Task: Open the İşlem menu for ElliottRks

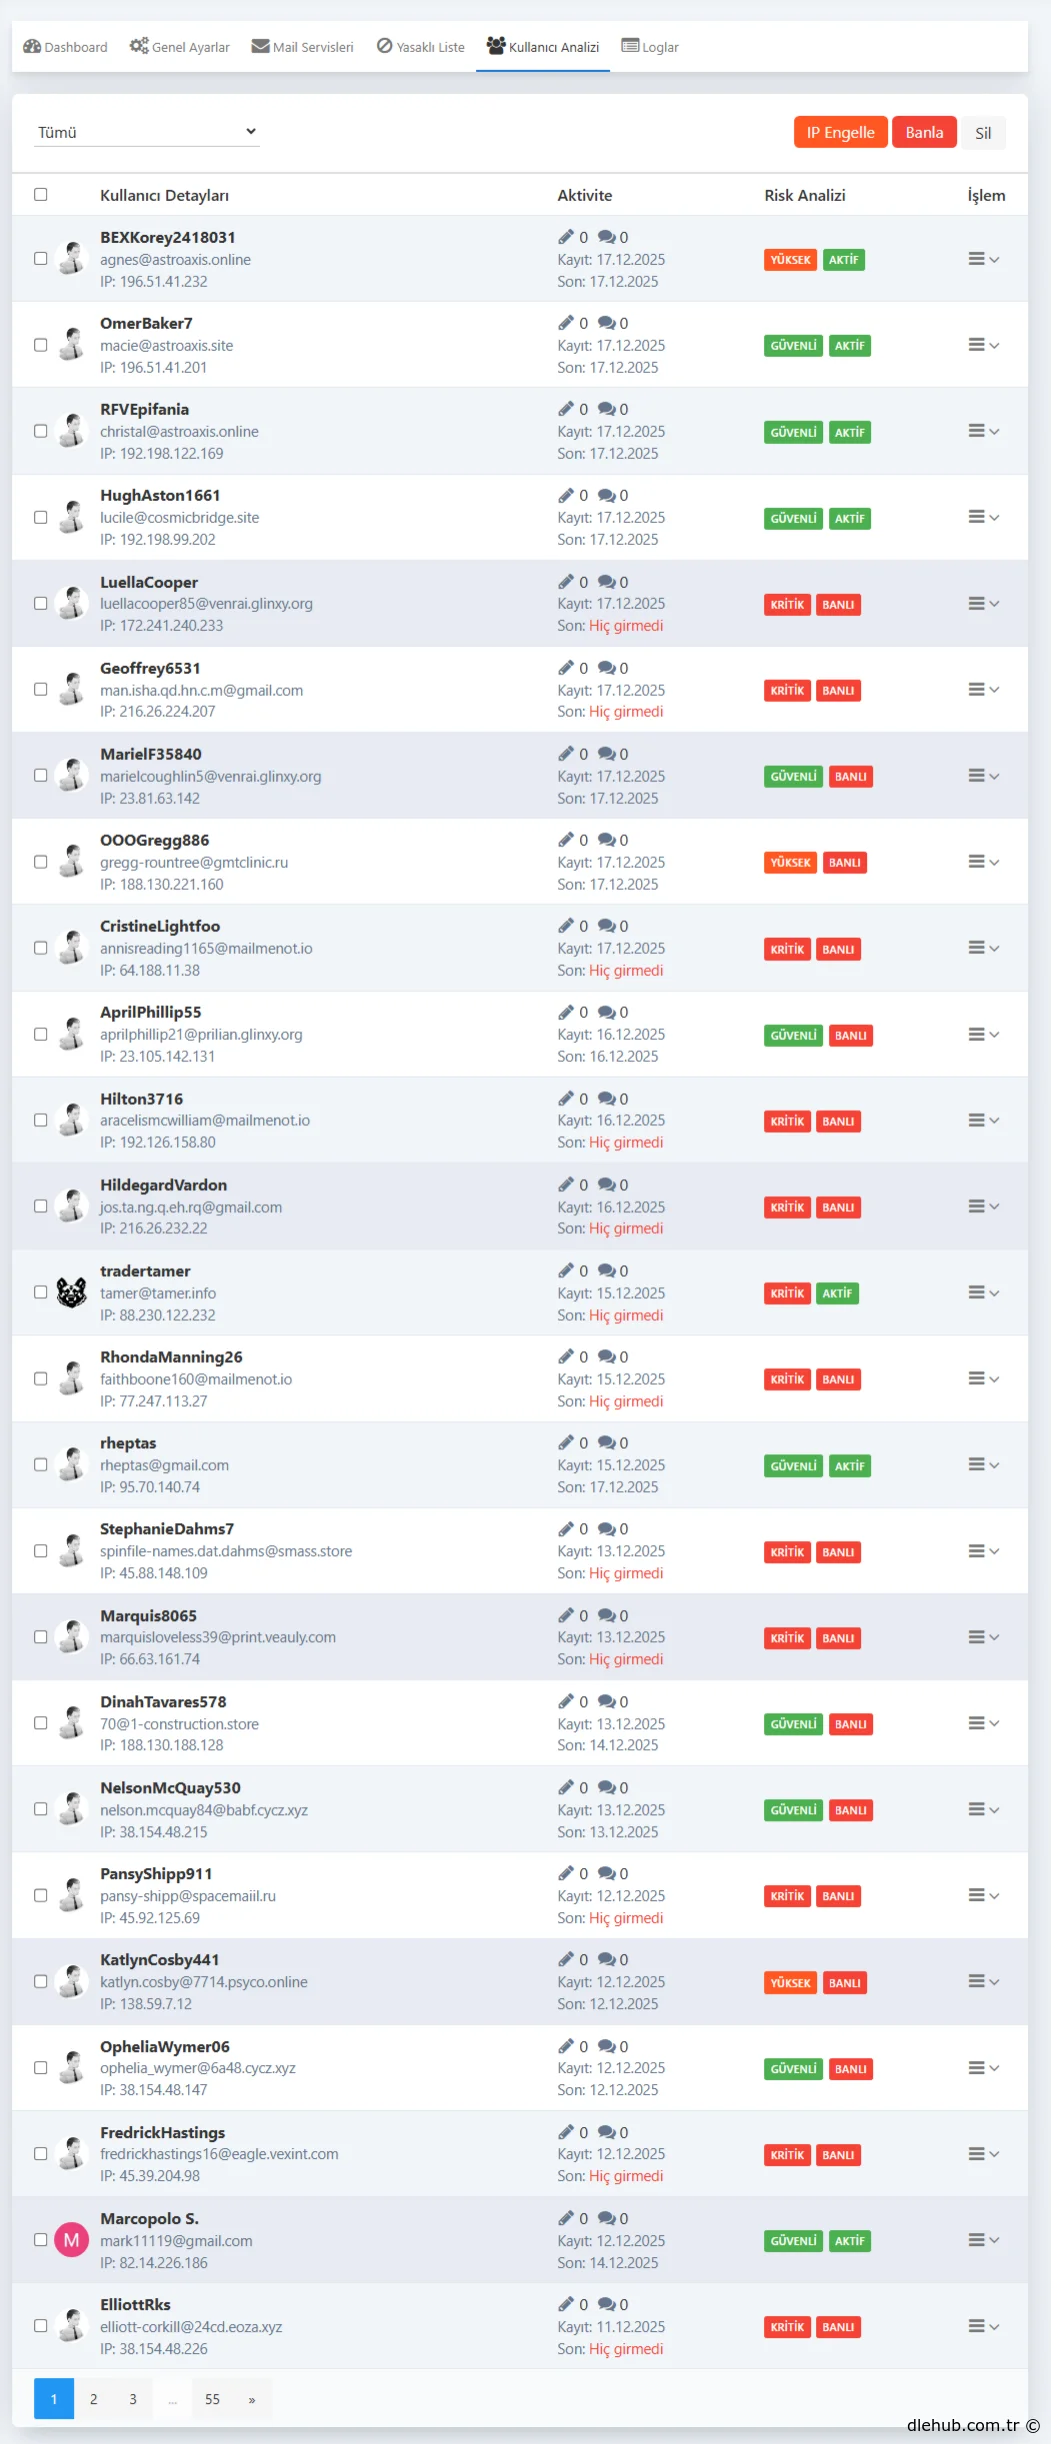Action: click(983, 2326)
